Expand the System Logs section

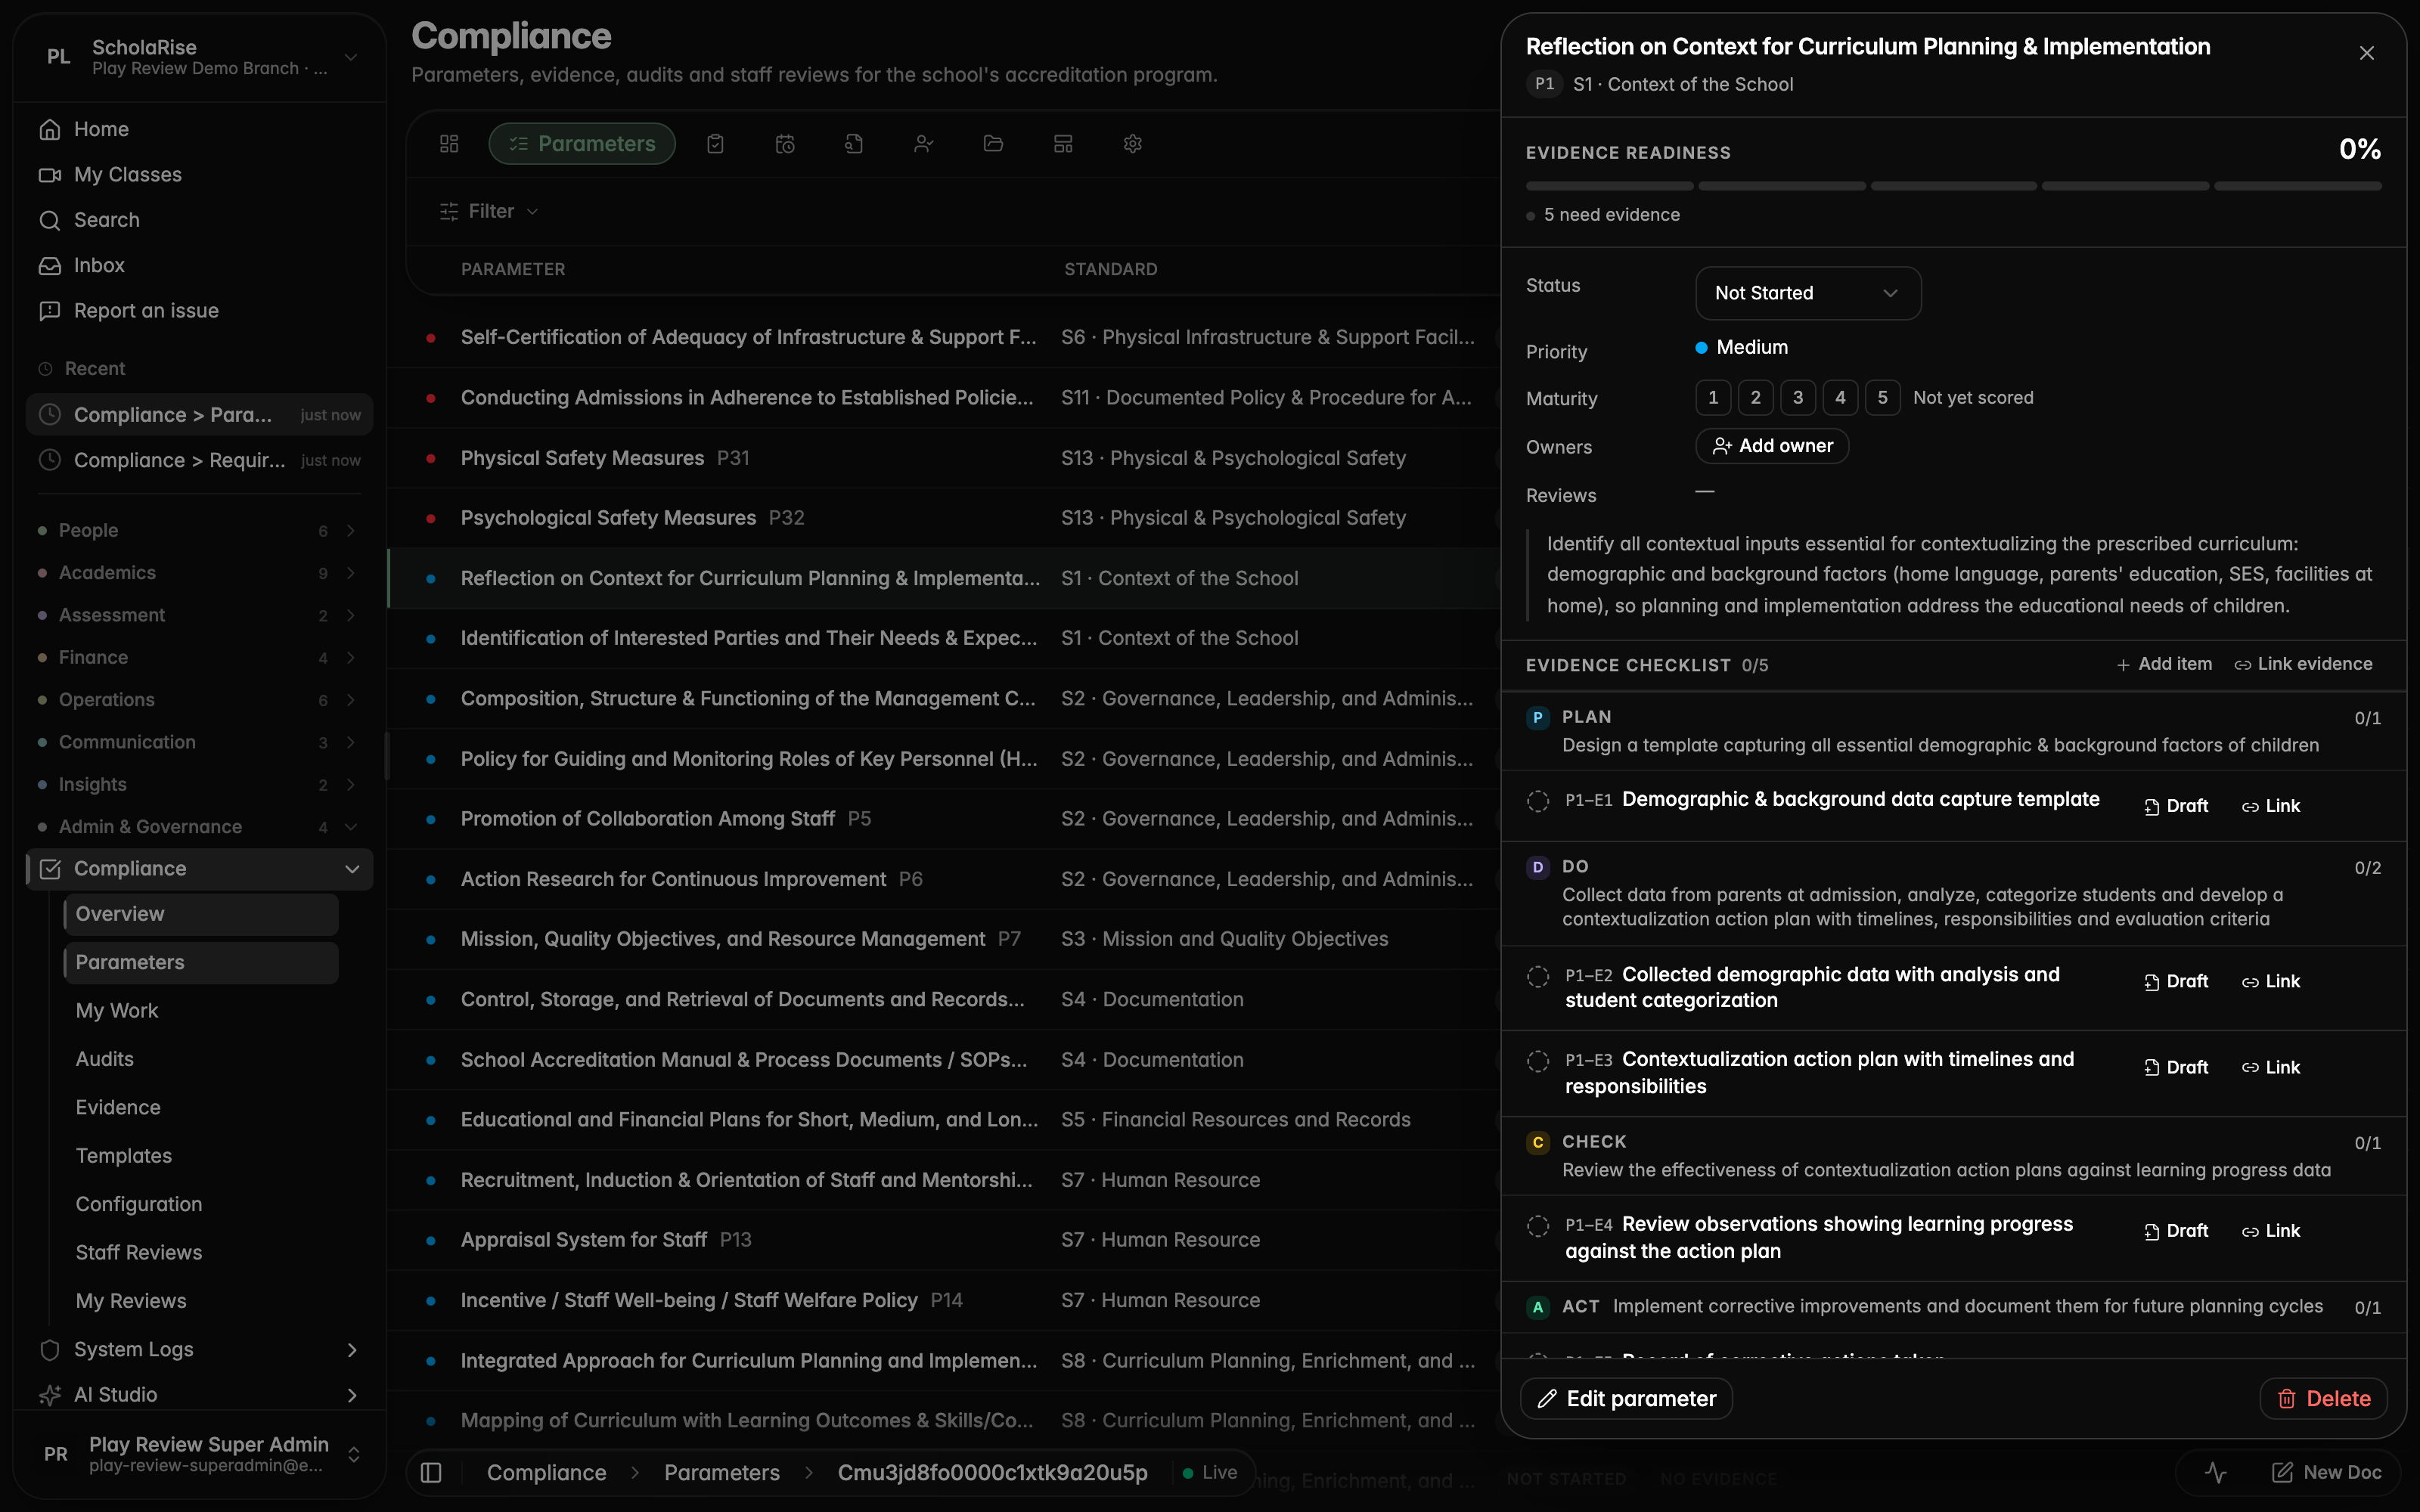199,1349
